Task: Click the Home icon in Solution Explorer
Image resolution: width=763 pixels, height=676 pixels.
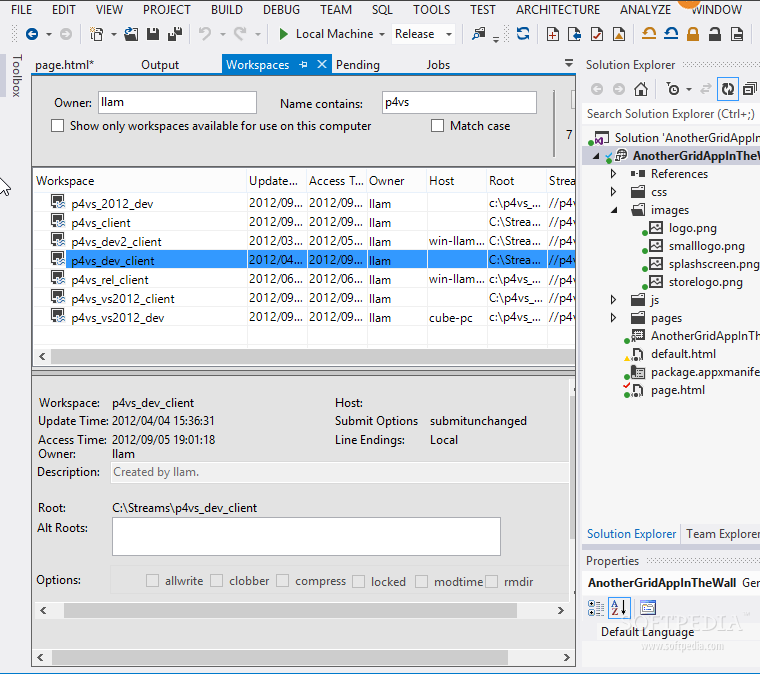Action: click(x=641, y=89)
